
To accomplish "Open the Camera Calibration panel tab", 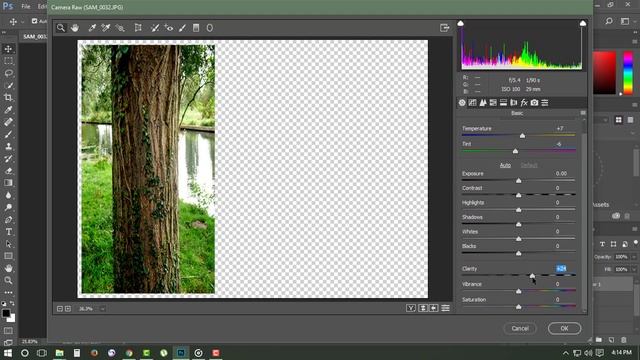I will point(534,103).
